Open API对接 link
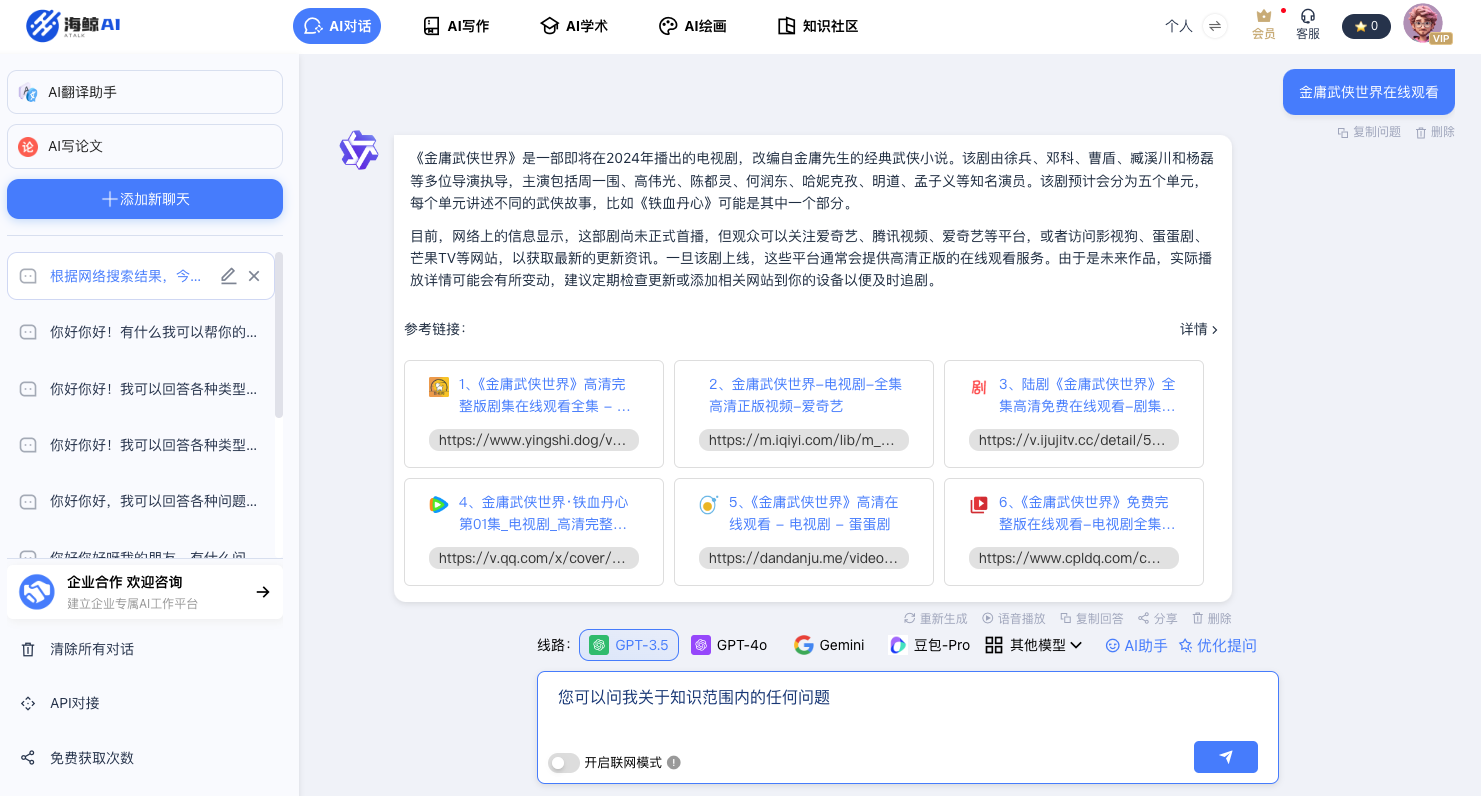The image size is (1481, 796). point(75,703)
